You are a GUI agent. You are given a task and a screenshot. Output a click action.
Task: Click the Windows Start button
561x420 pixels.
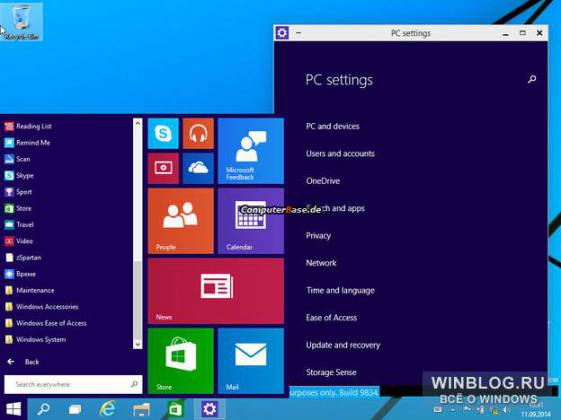pyautogui.click(x=14, y=409)
